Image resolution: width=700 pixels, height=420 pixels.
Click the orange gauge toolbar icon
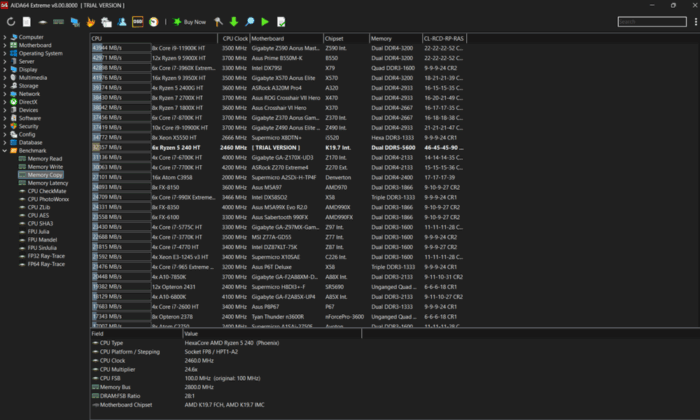pos(154,21)
